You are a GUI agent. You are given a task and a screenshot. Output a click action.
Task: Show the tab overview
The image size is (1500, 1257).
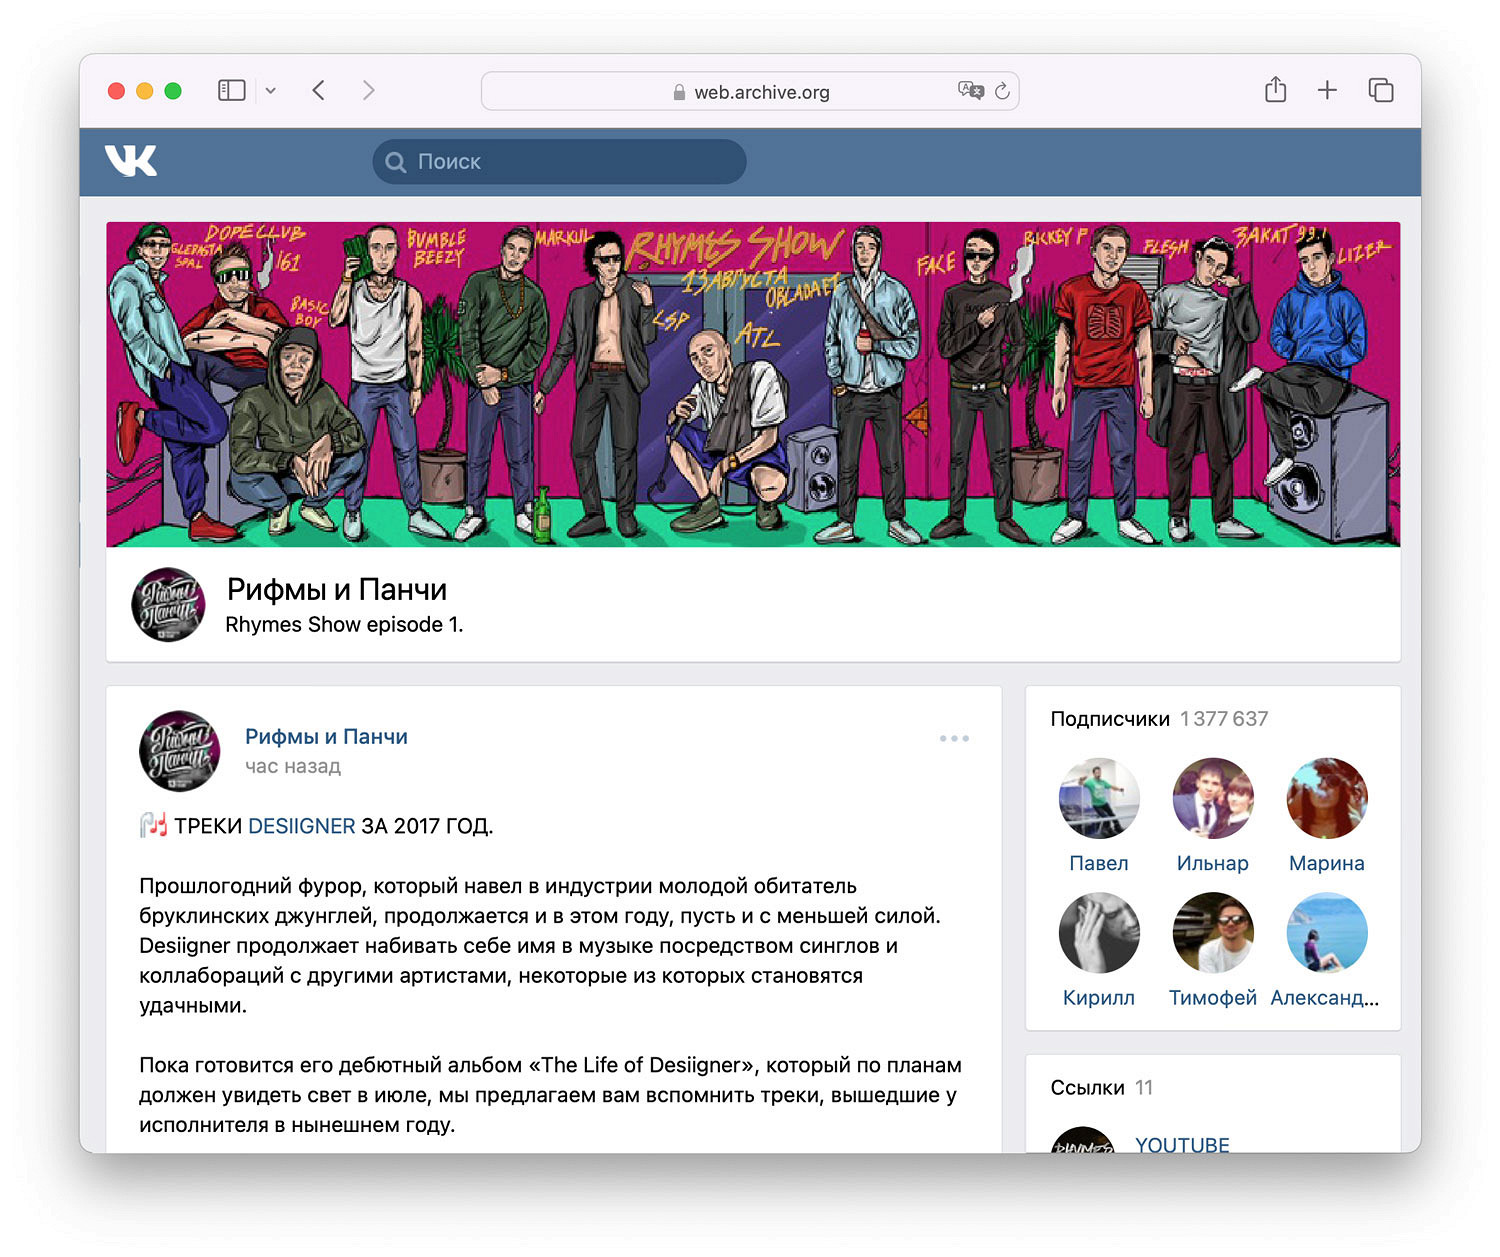1380,91
